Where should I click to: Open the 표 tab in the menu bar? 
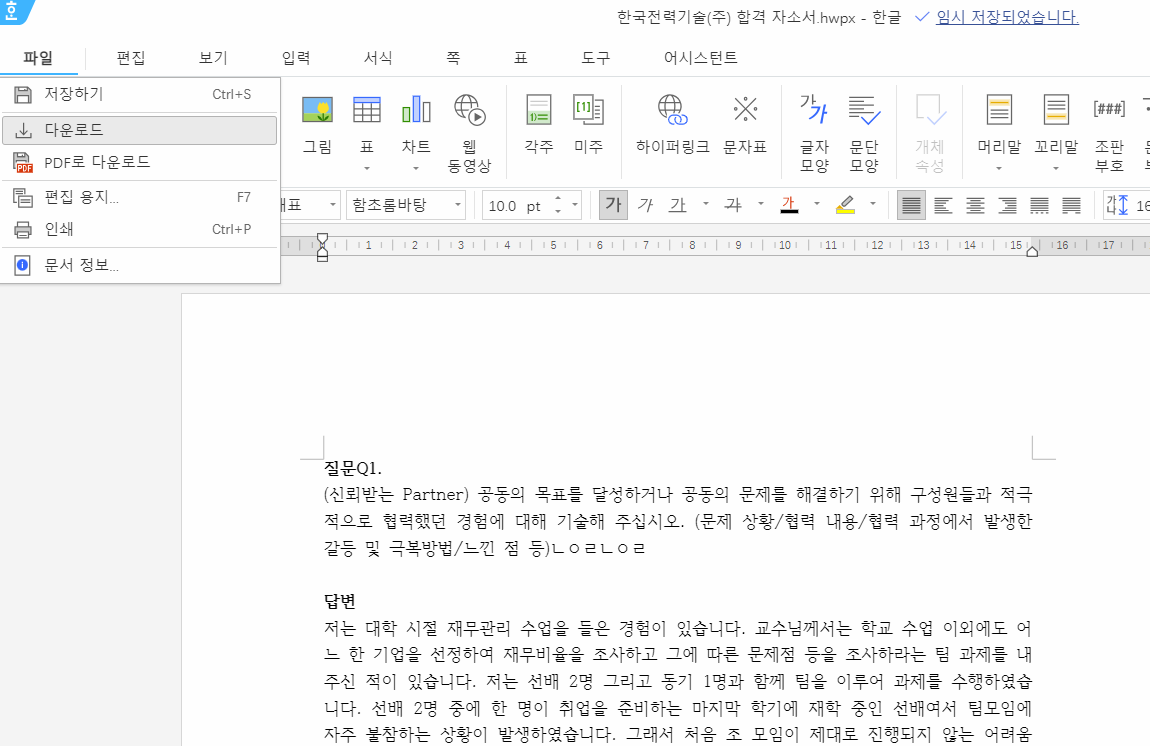[521, 58]
